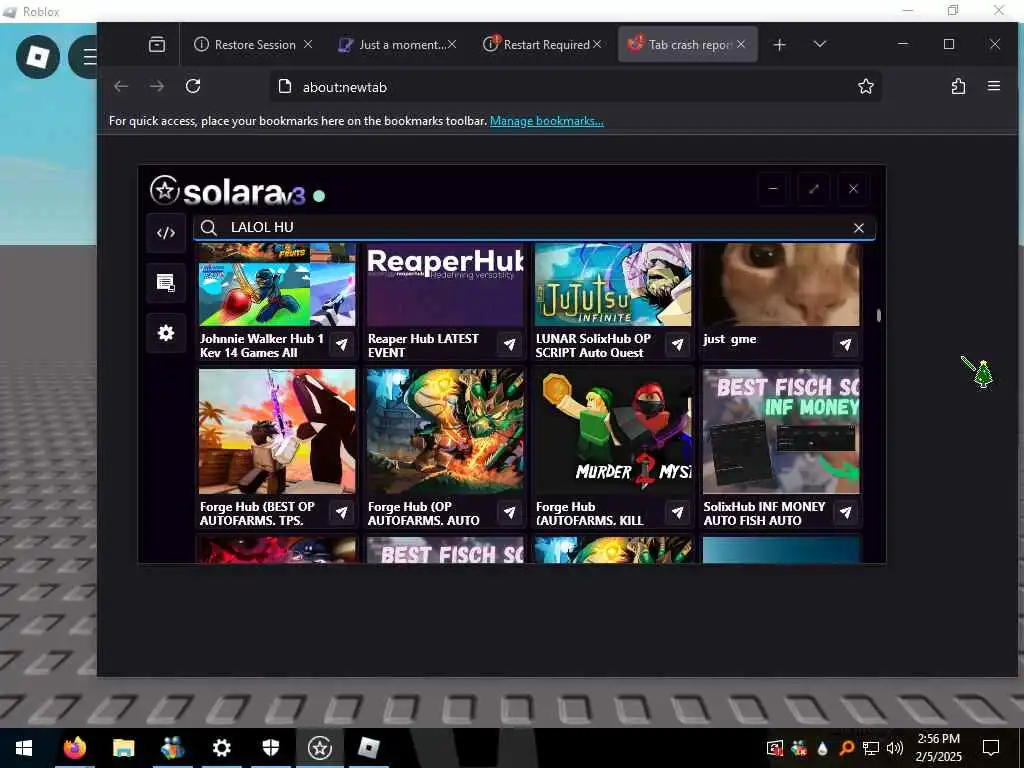Click the Solara star logo
1024x768 pixels.
164,191
